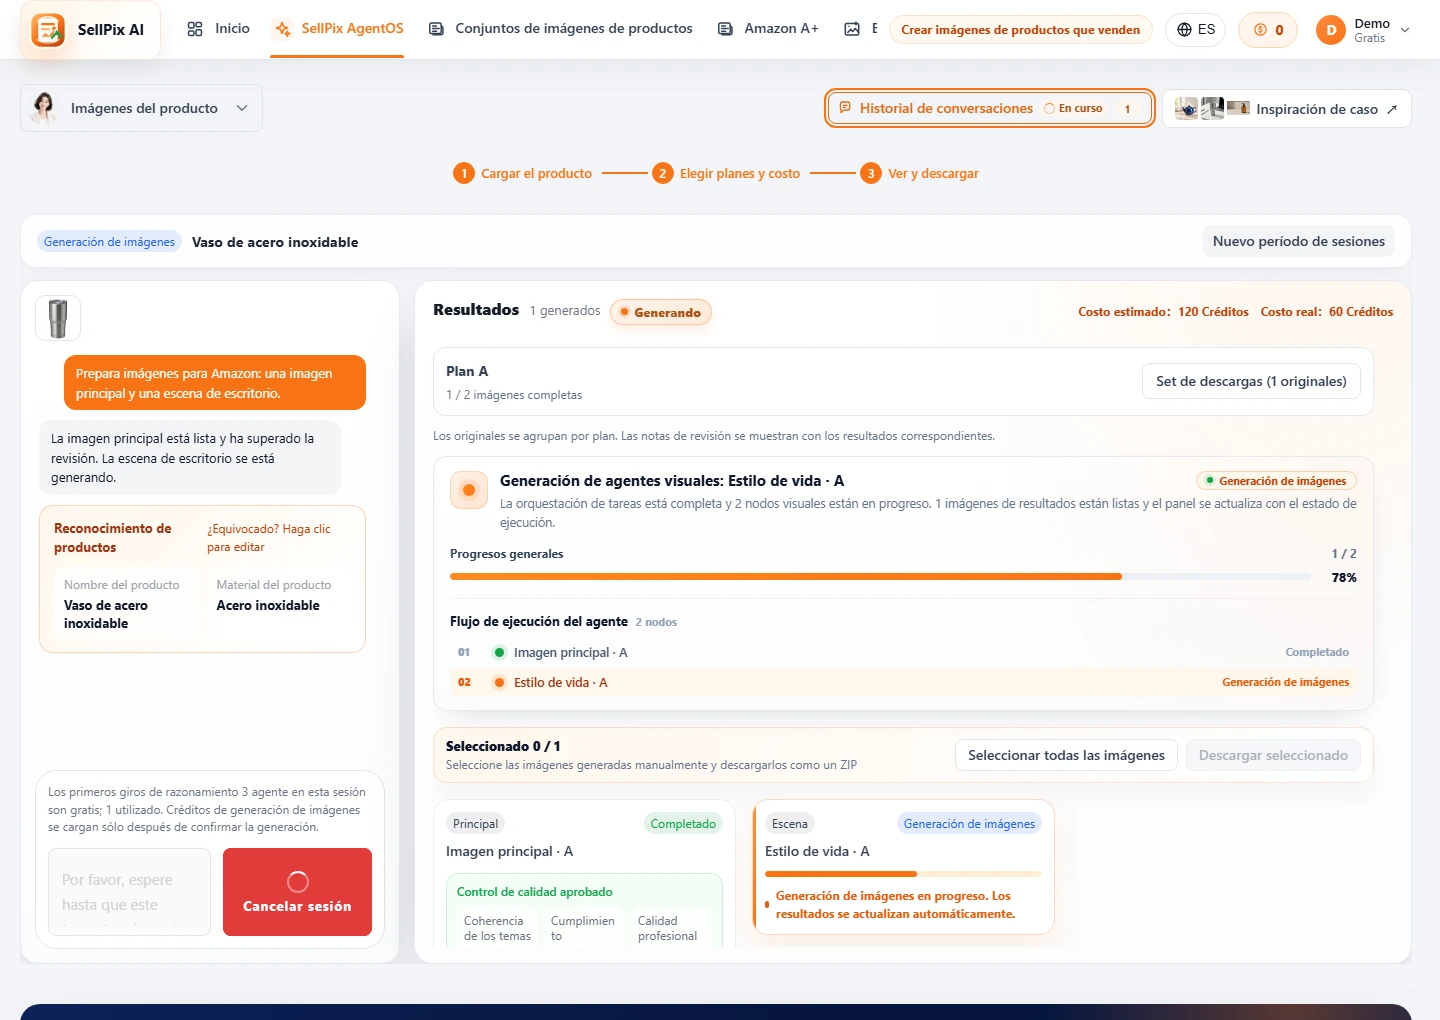Click the Acero inoxidable material value
The height and width of the screenshot is (1020, 1440).
point(268,605)
